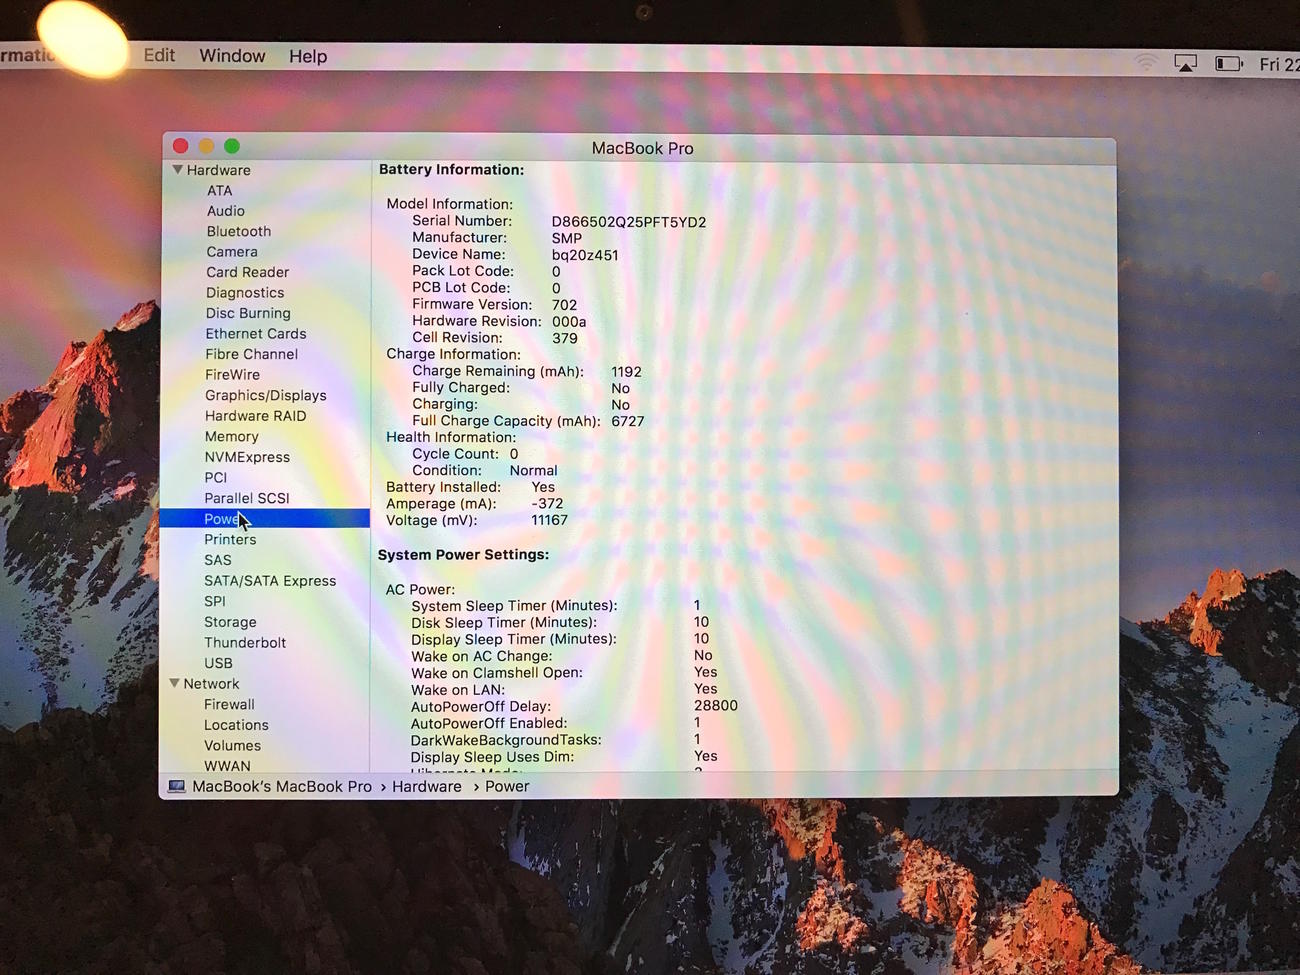Click the computer icon in path bar

tap(177, 786)
